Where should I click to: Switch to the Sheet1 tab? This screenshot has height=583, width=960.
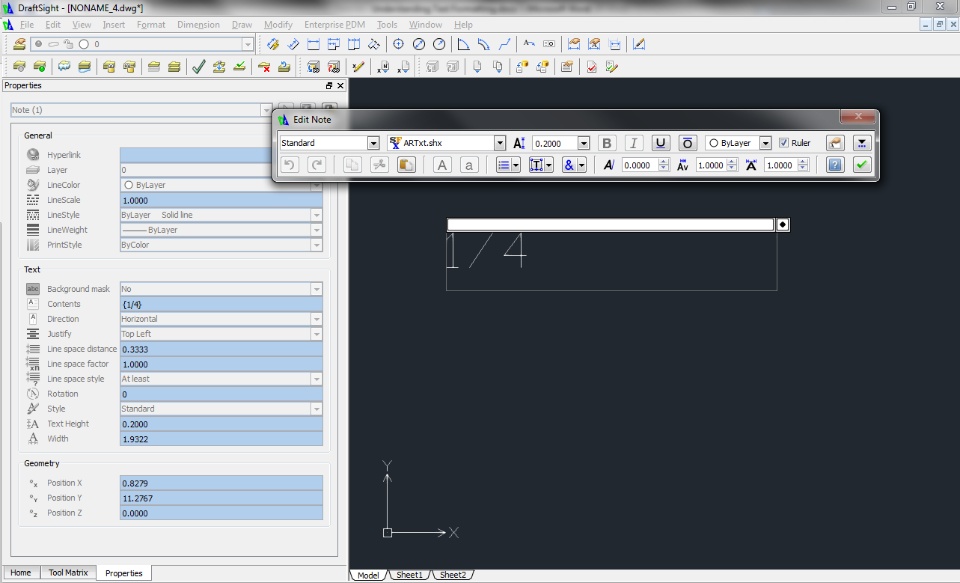[410, 575]
